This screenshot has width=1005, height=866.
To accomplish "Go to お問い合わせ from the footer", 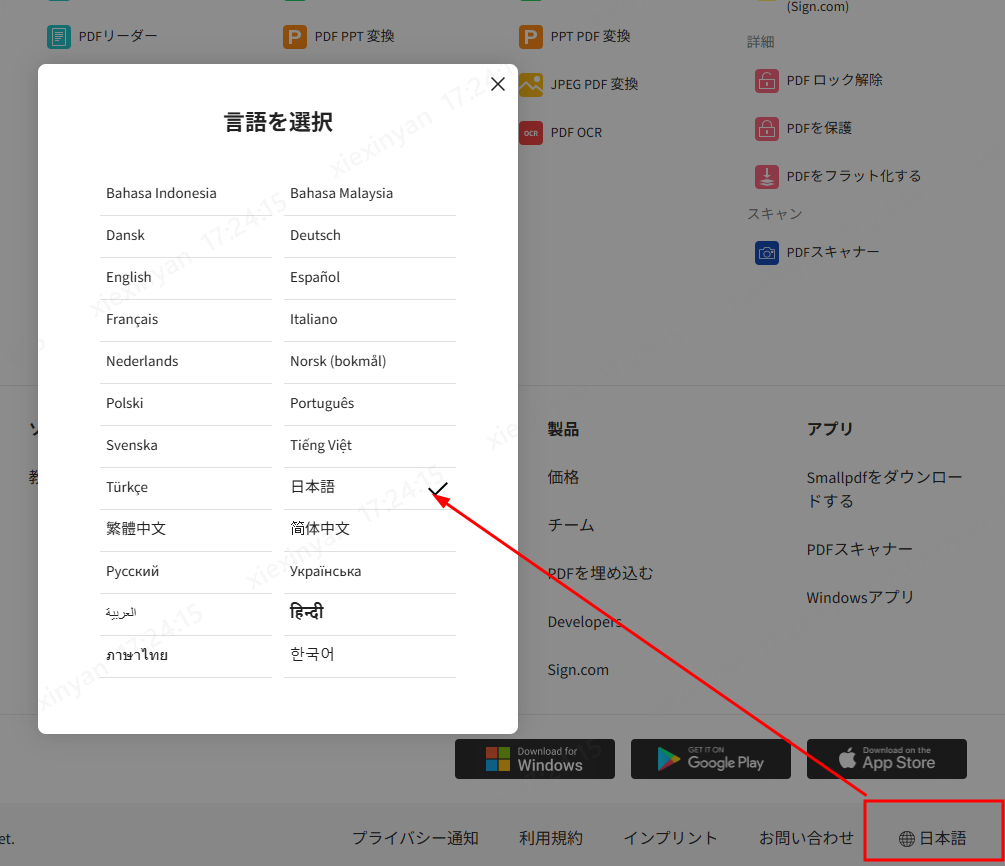I will [806, 838].
